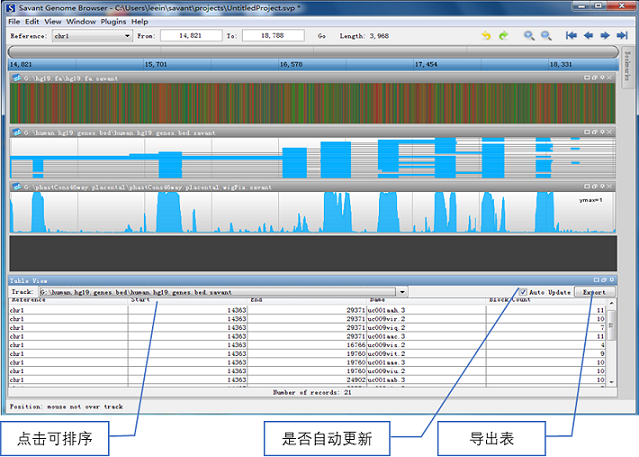Click the Go button

point(321,36)
